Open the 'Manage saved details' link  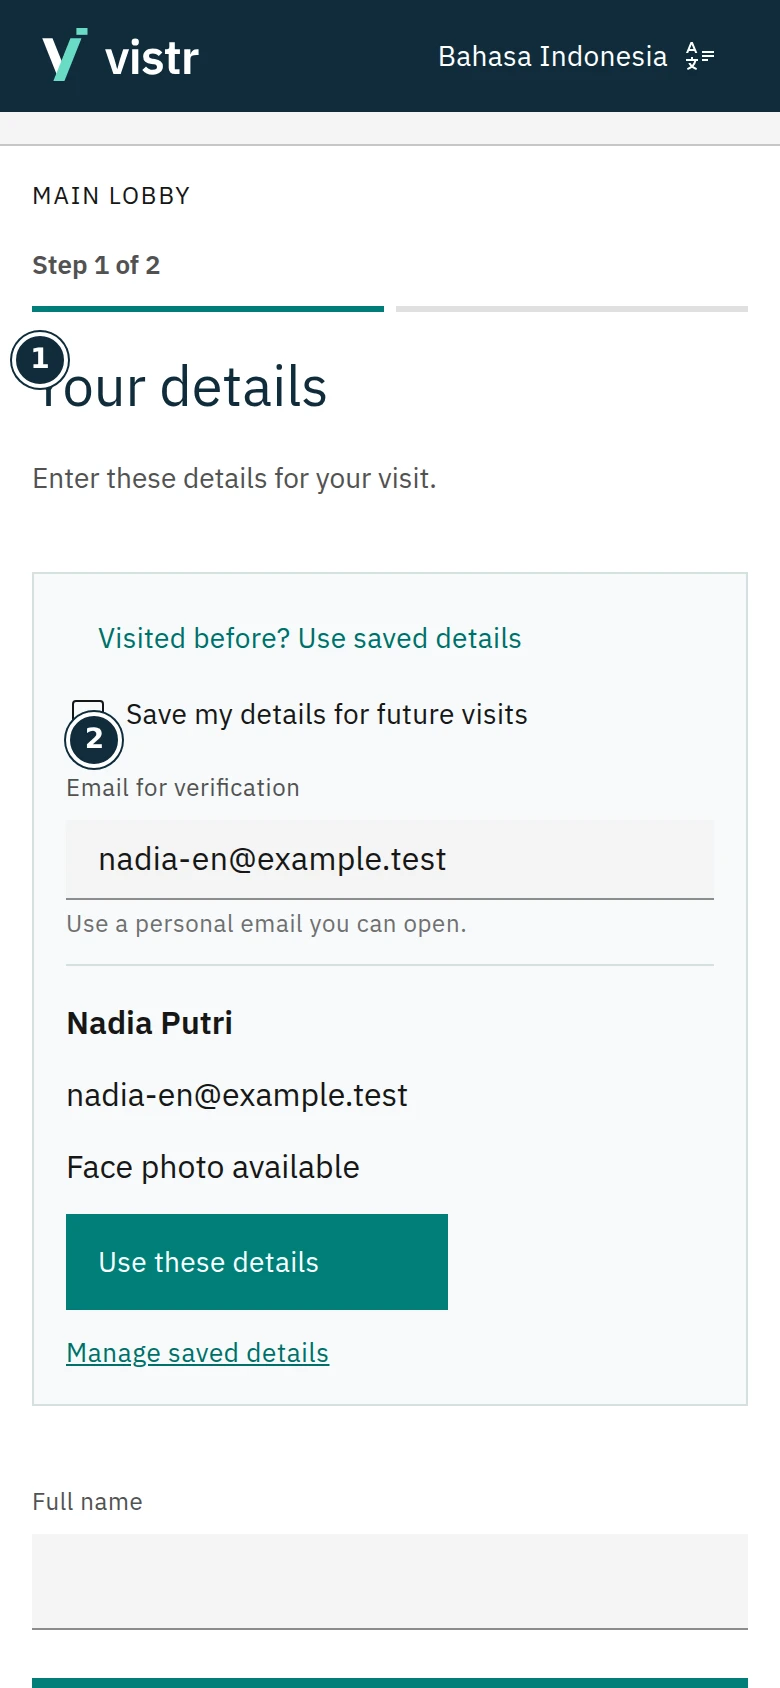point(198,1353)
